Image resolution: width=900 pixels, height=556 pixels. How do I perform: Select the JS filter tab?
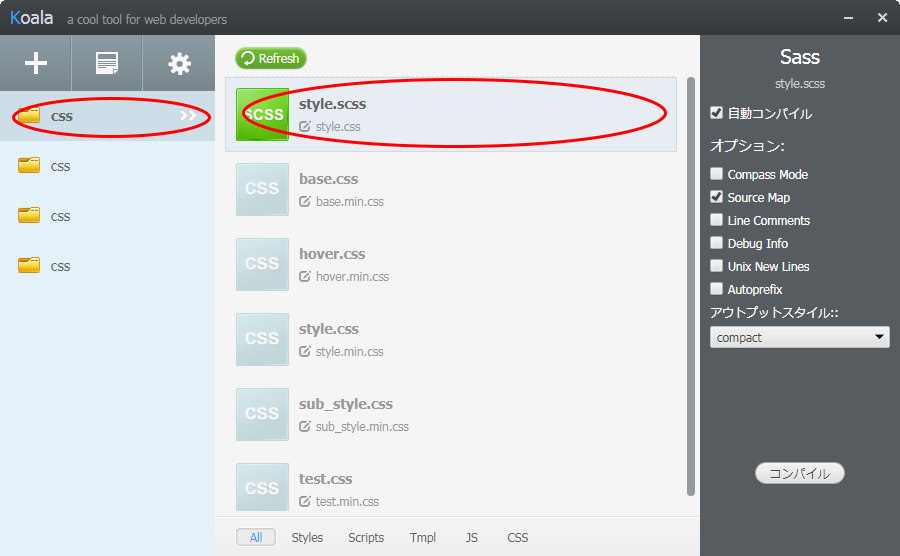point(471,538)
